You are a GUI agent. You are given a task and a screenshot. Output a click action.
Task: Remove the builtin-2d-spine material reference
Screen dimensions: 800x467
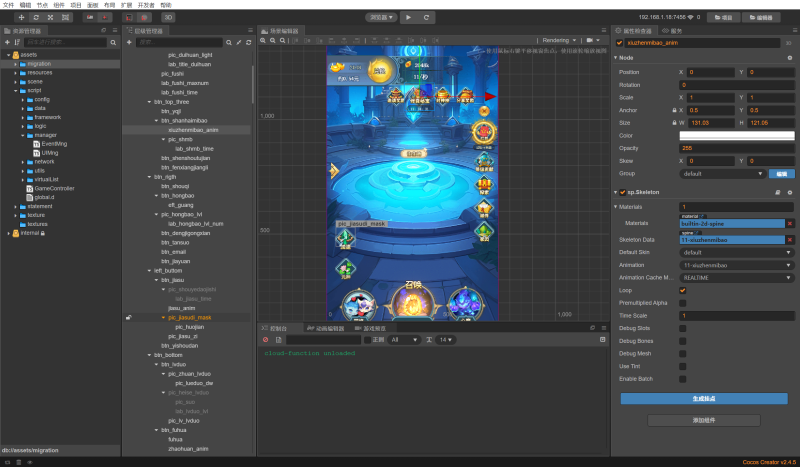790,224
